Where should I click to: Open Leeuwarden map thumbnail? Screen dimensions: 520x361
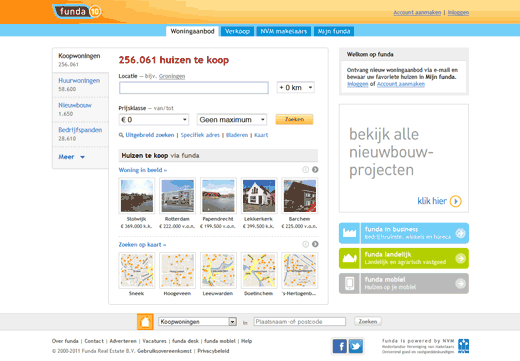(x=218, y=270)
